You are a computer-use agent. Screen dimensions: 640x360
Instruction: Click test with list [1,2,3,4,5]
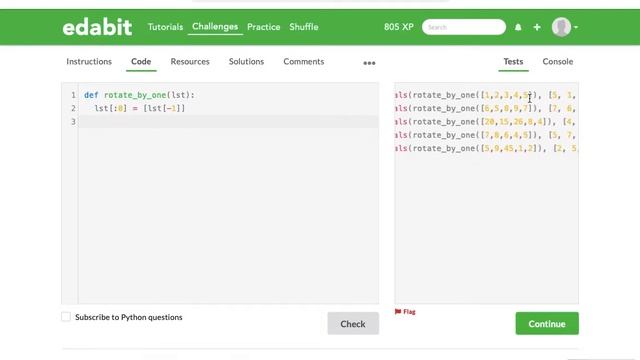(x=486, y=95)
